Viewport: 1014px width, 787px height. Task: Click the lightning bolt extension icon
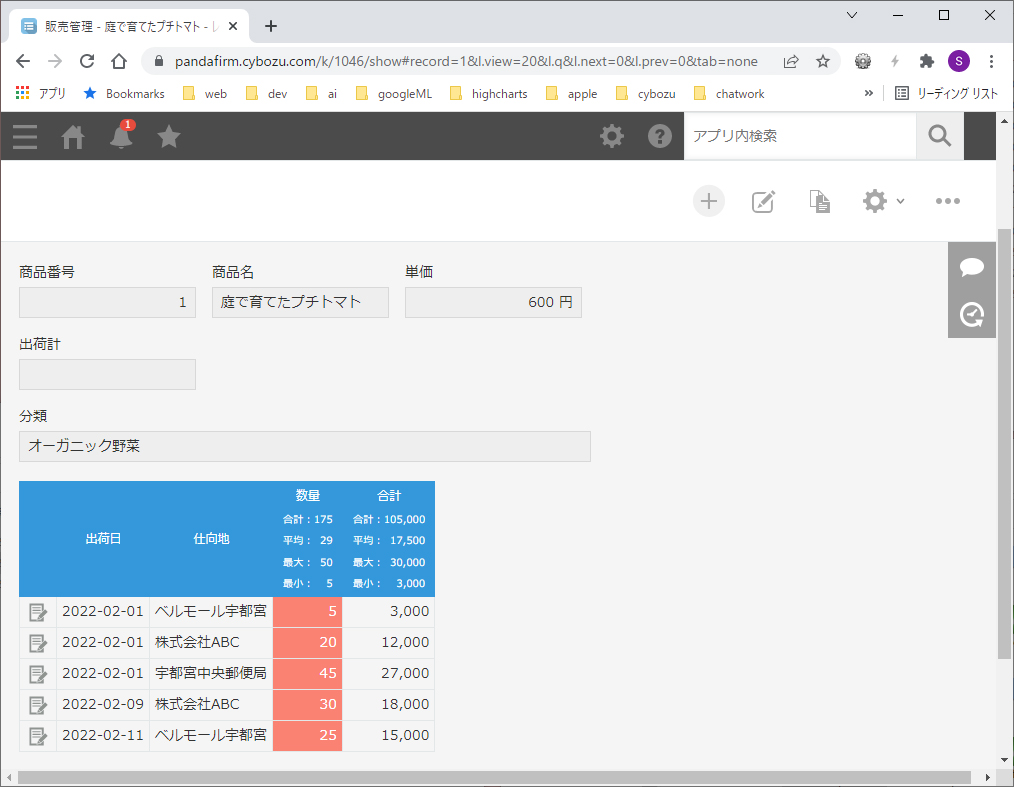coord(895,61)
